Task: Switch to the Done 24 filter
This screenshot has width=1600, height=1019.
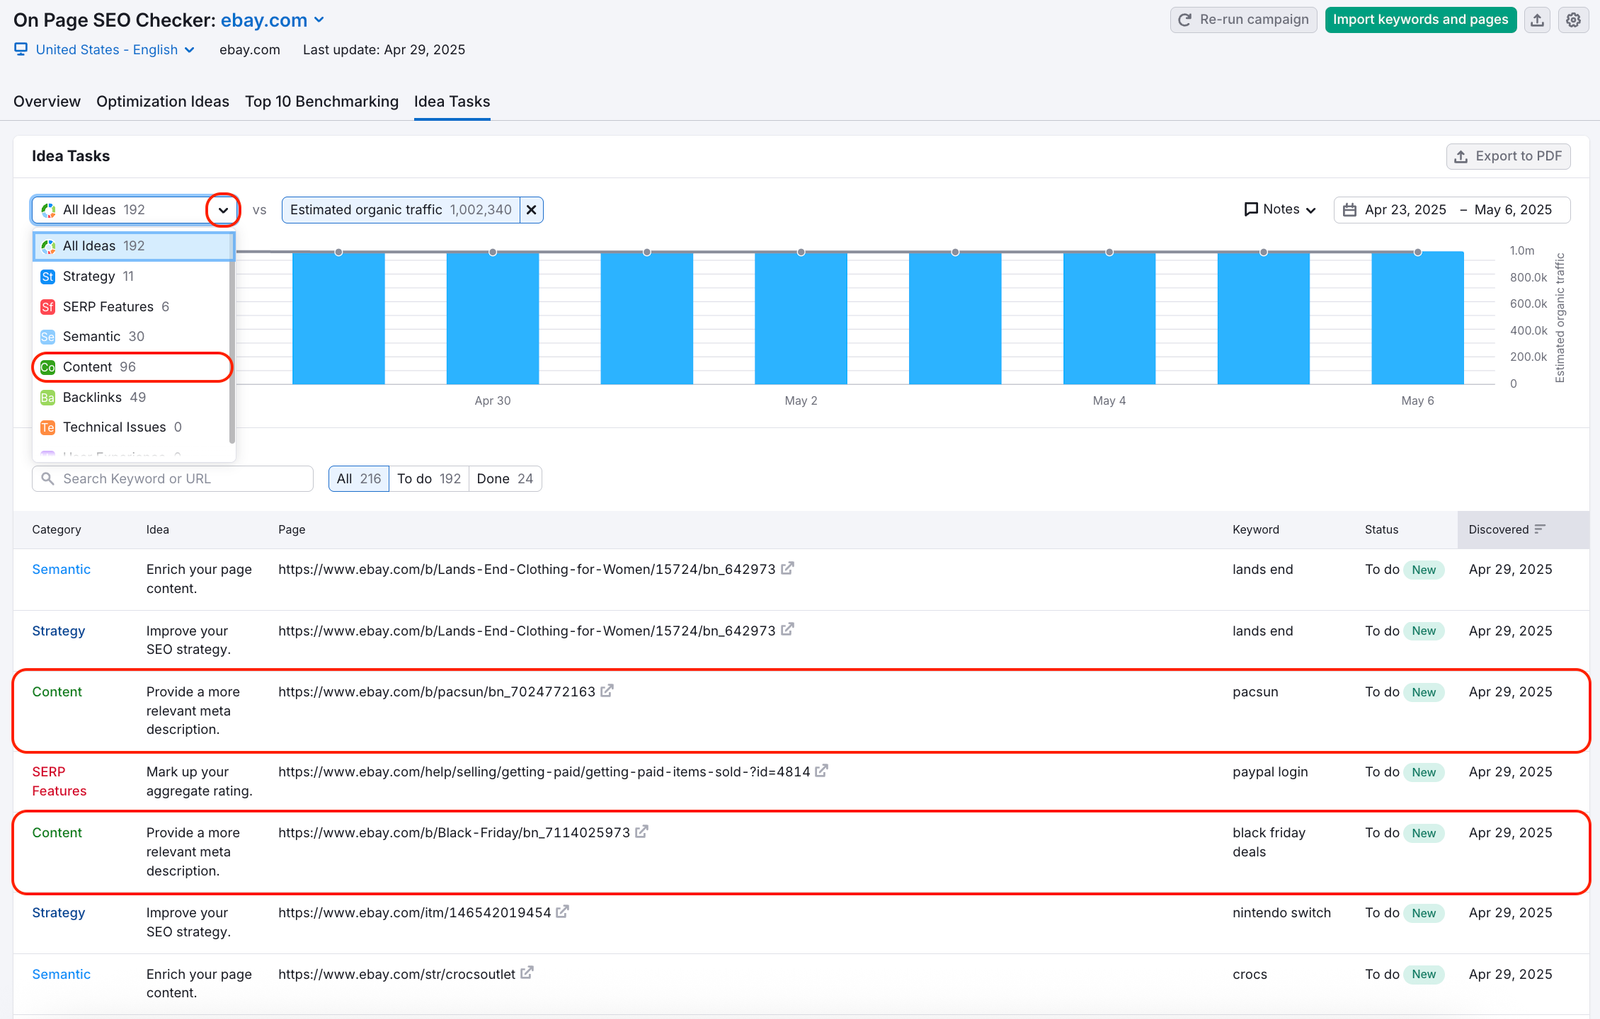Action: click(505, 478)
